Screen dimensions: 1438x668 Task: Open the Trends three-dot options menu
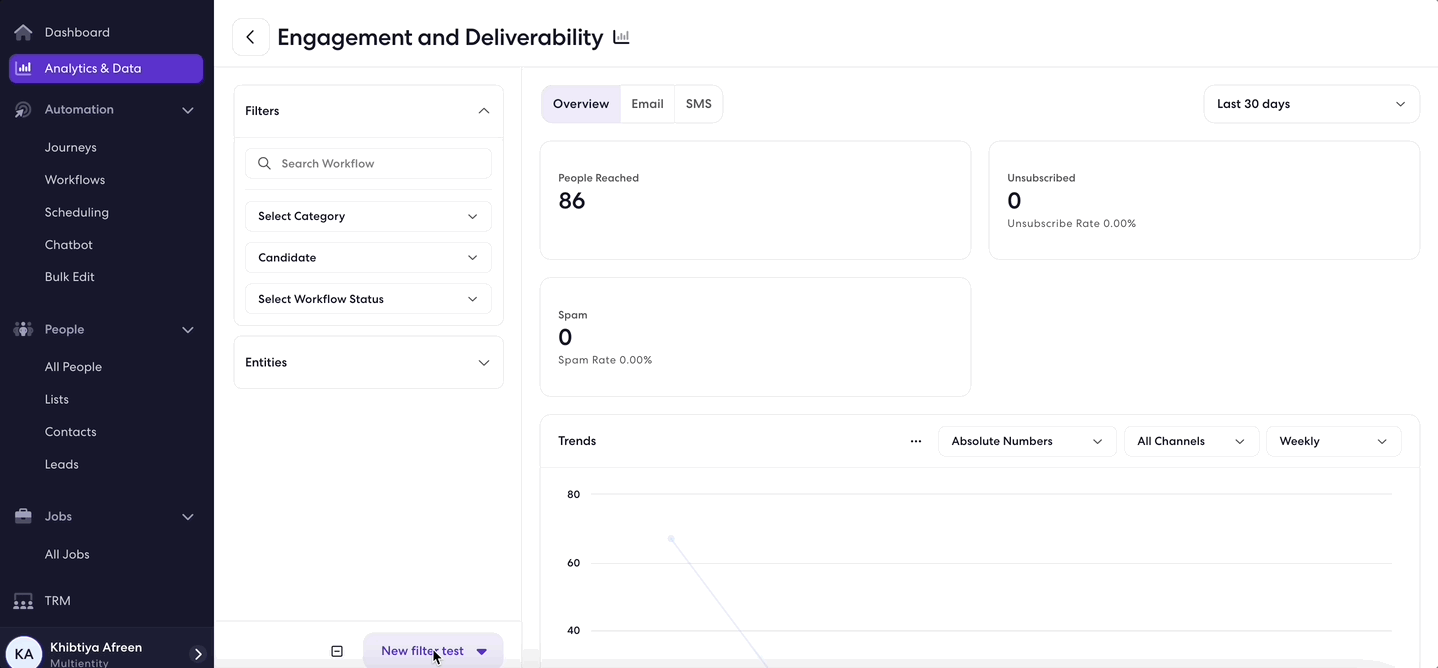coord(916,441)
